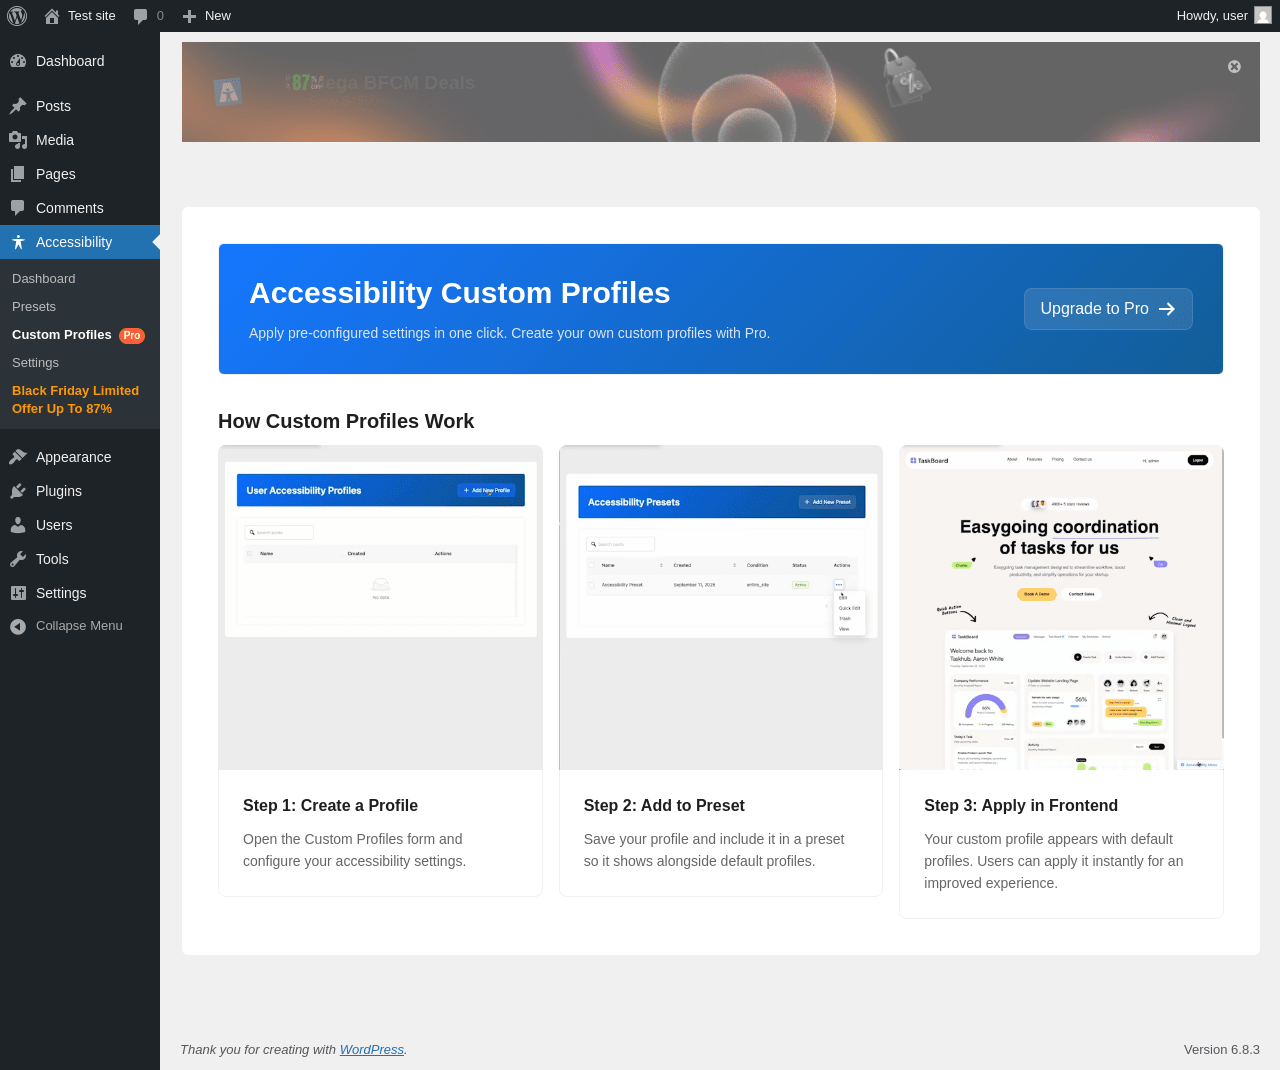Click the Tools wrench icon
Viewport: 1280px width, 1070px height.
point(18,559)
